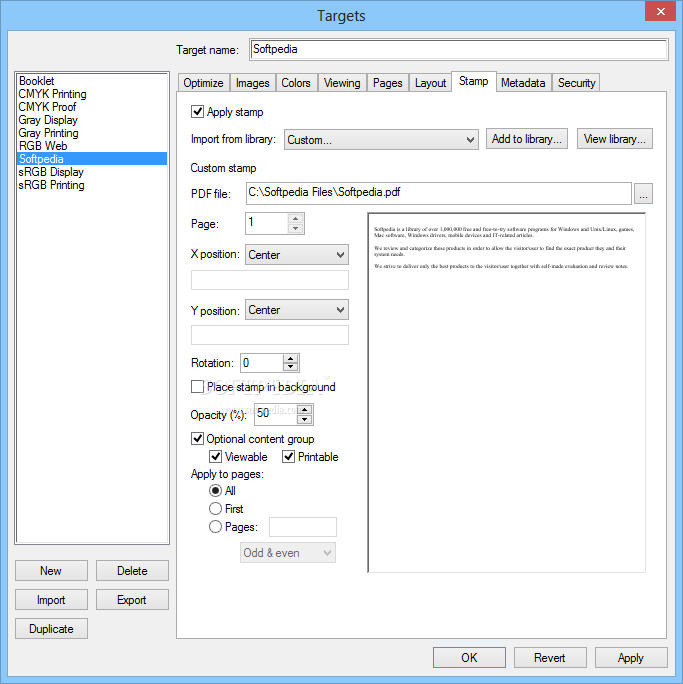Decrease the Page number with down arrow
This screenshot has height=684, width=683.
(295, 228)
